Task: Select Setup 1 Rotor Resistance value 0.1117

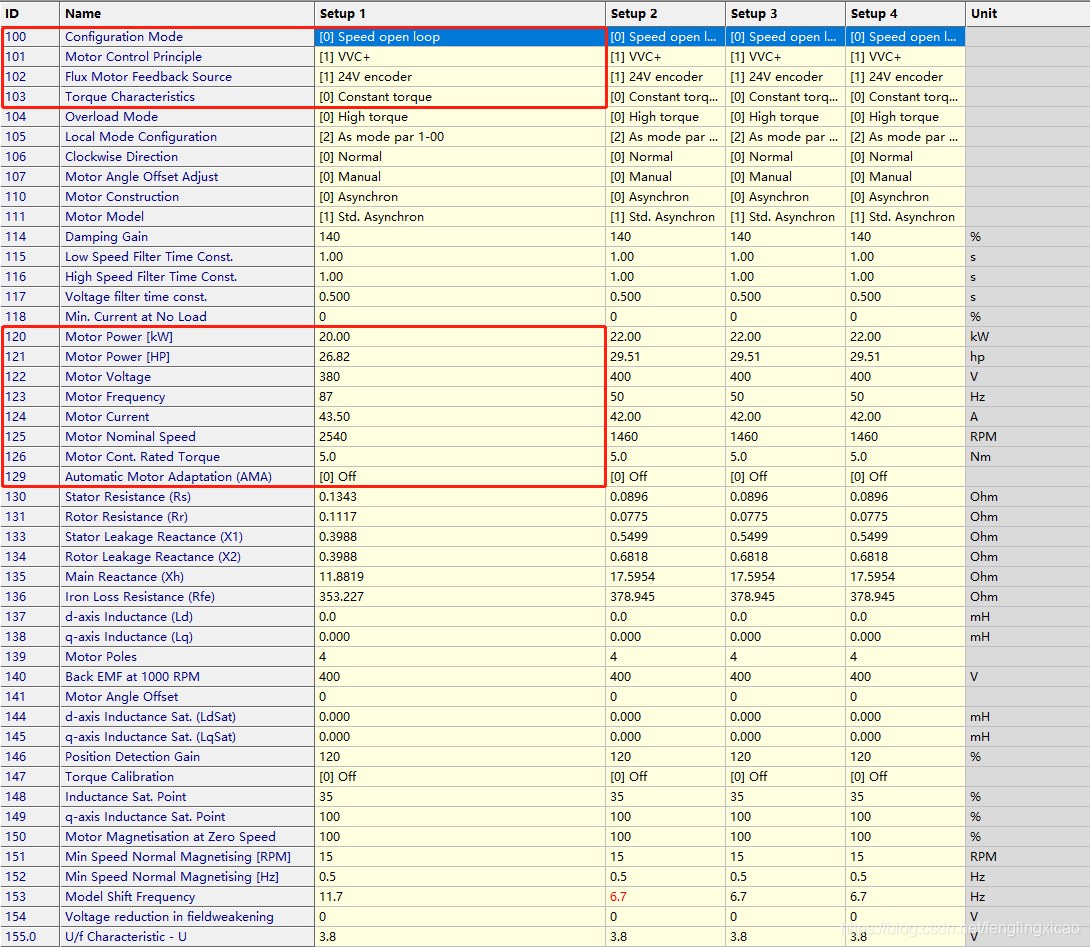Action: tap(459, 517)
